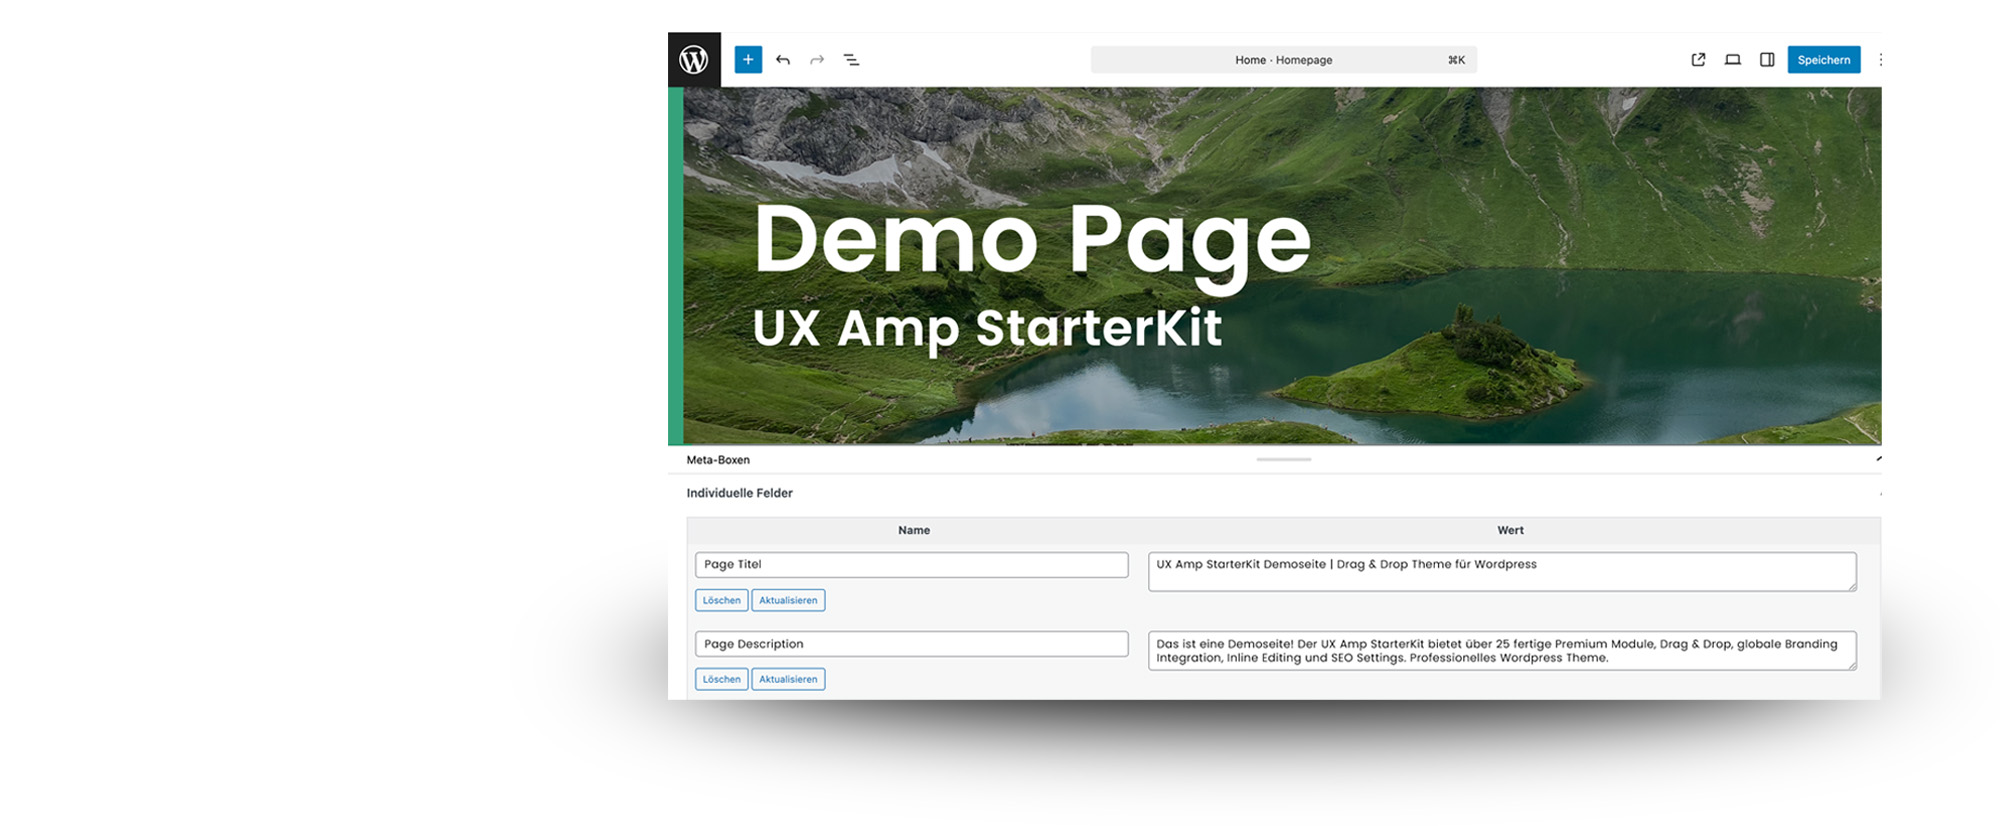
Task: Collapse the Meta-Boxen panel header
Action: 1877,460
